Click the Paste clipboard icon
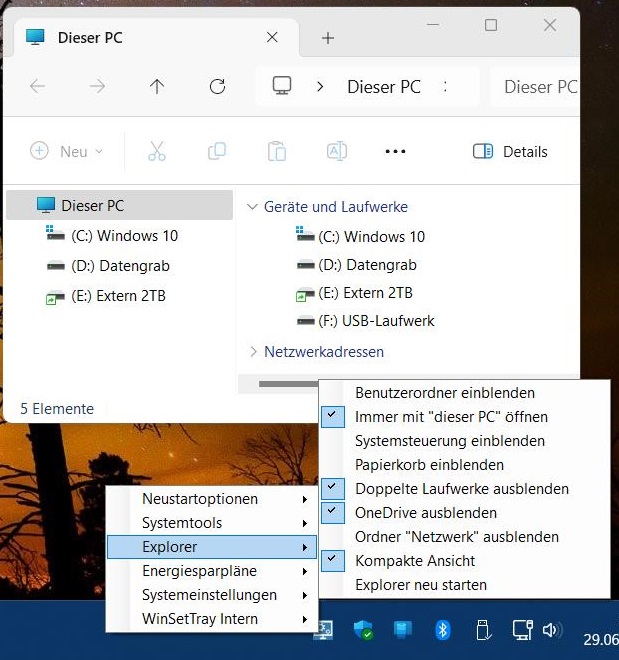Screen dimensions: 619x660 click(277, 151)
